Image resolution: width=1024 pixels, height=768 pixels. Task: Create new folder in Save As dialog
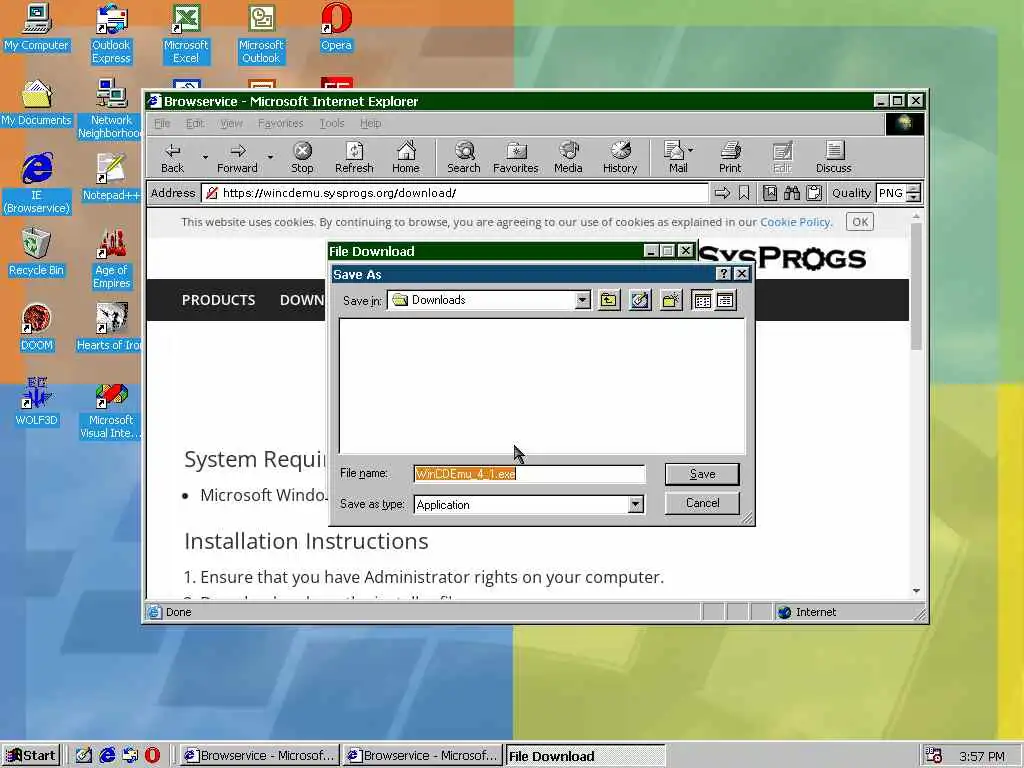[671, 300]
